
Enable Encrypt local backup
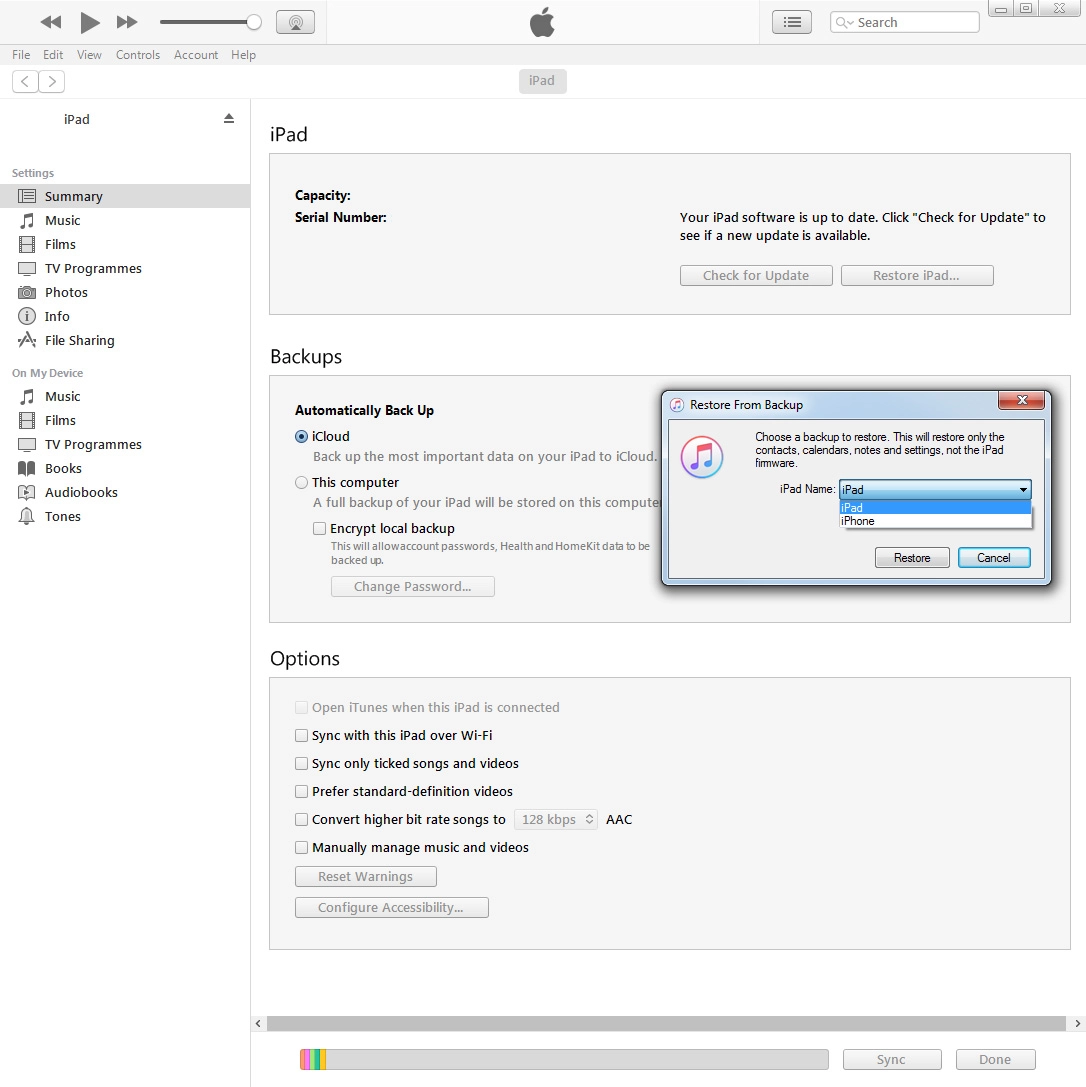coord(320,528)
